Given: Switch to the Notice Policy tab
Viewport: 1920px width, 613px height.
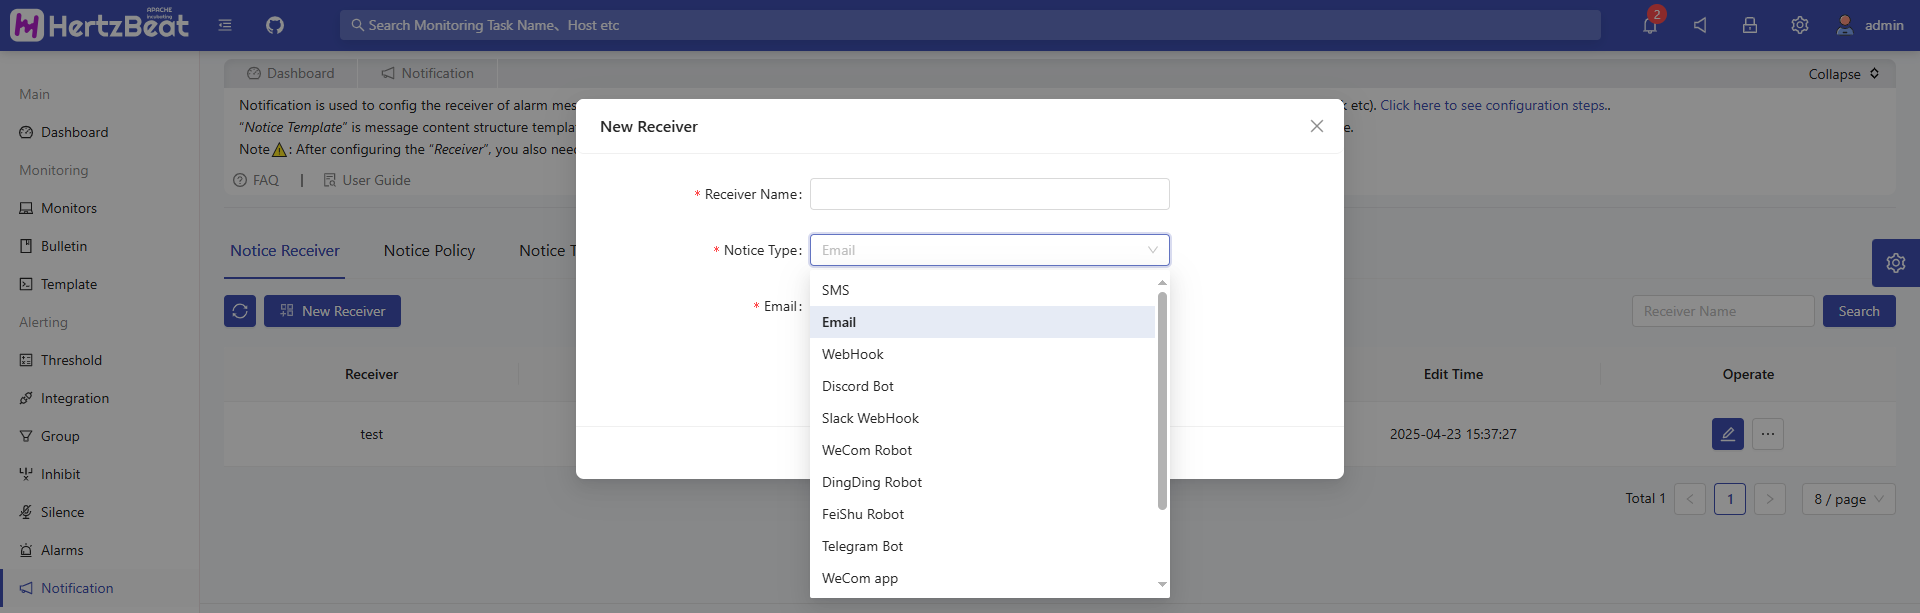Looking at the screenshot, I should 429,251.
